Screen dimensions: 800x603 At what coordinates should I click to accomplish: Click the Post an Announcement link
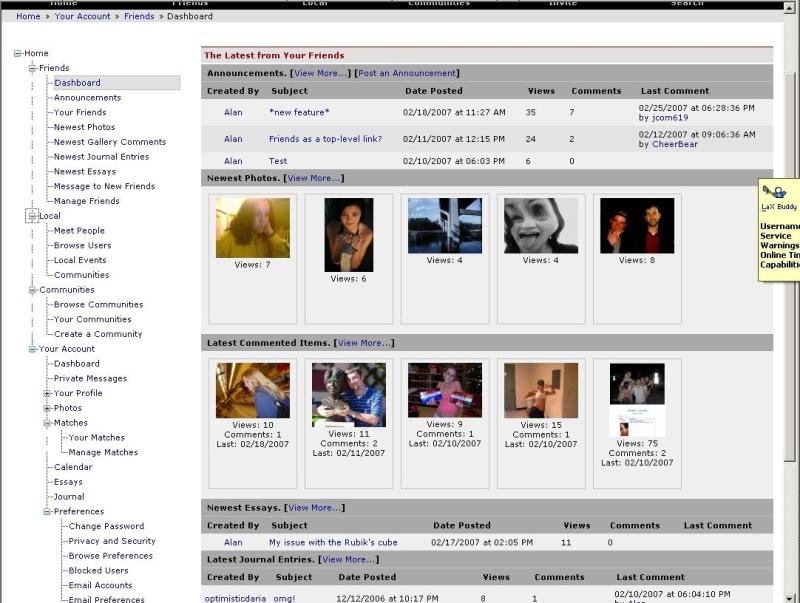pyautogui.click(x=407, y=73)
